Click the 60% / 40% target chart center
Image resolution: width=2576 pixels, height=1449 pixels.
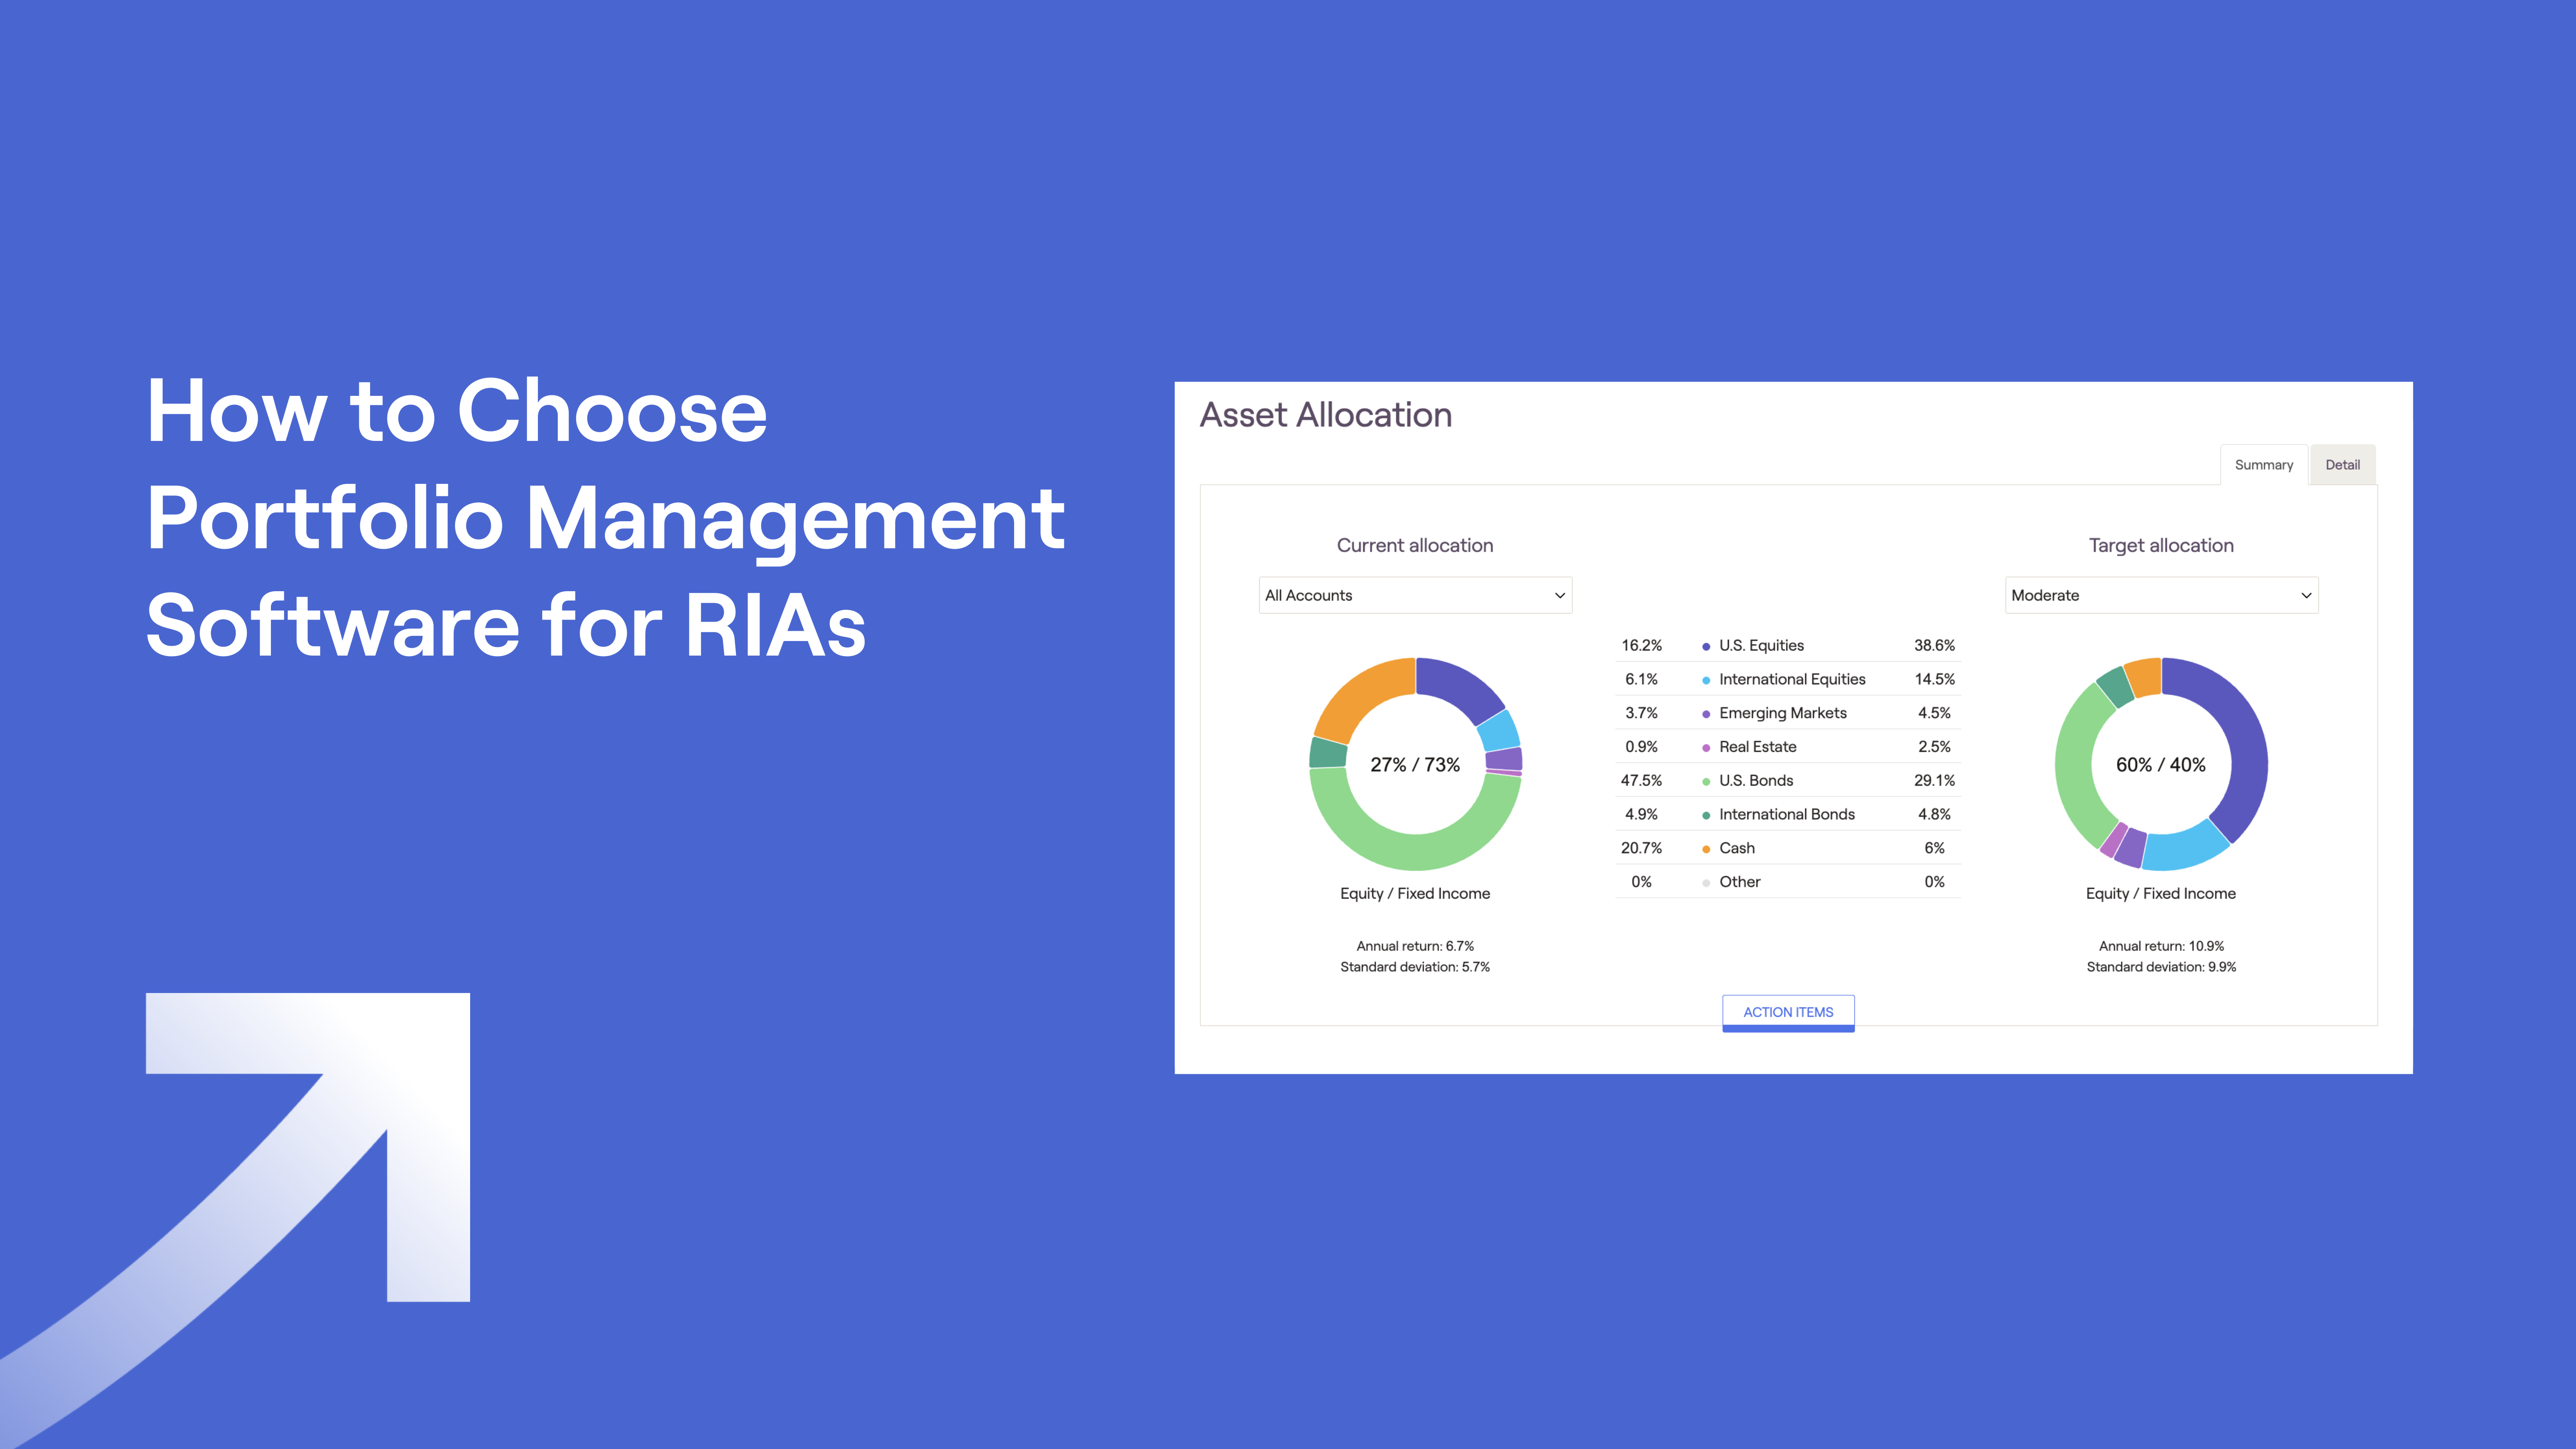(2160, 764)
